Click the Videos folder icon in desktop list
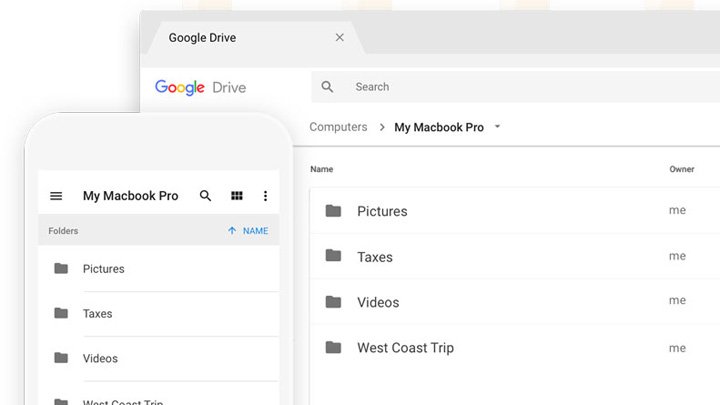The image size is (720, 405). click(333, 302)
